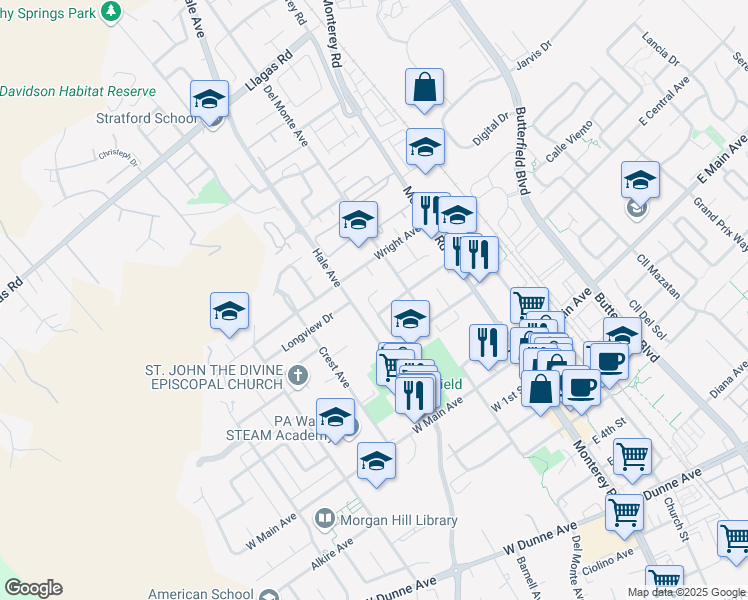Select the topmost shopping cart marker in downtown cluster
The height and width of the screenshot is (600, 748).
530,304
